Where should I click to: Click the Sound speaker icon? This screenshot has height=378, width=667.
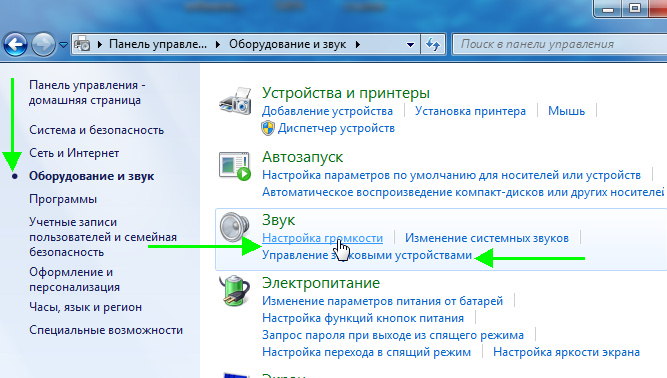(x=234, y=227)
